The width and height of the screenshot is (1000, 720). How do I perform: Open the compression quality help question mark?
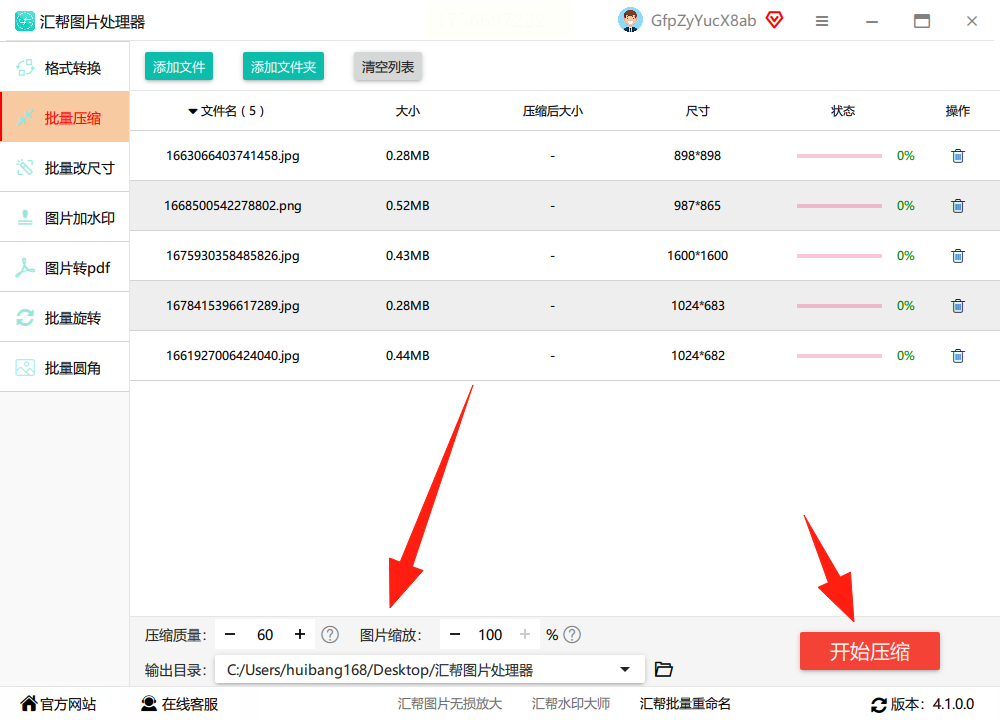[x=330, y=635]
